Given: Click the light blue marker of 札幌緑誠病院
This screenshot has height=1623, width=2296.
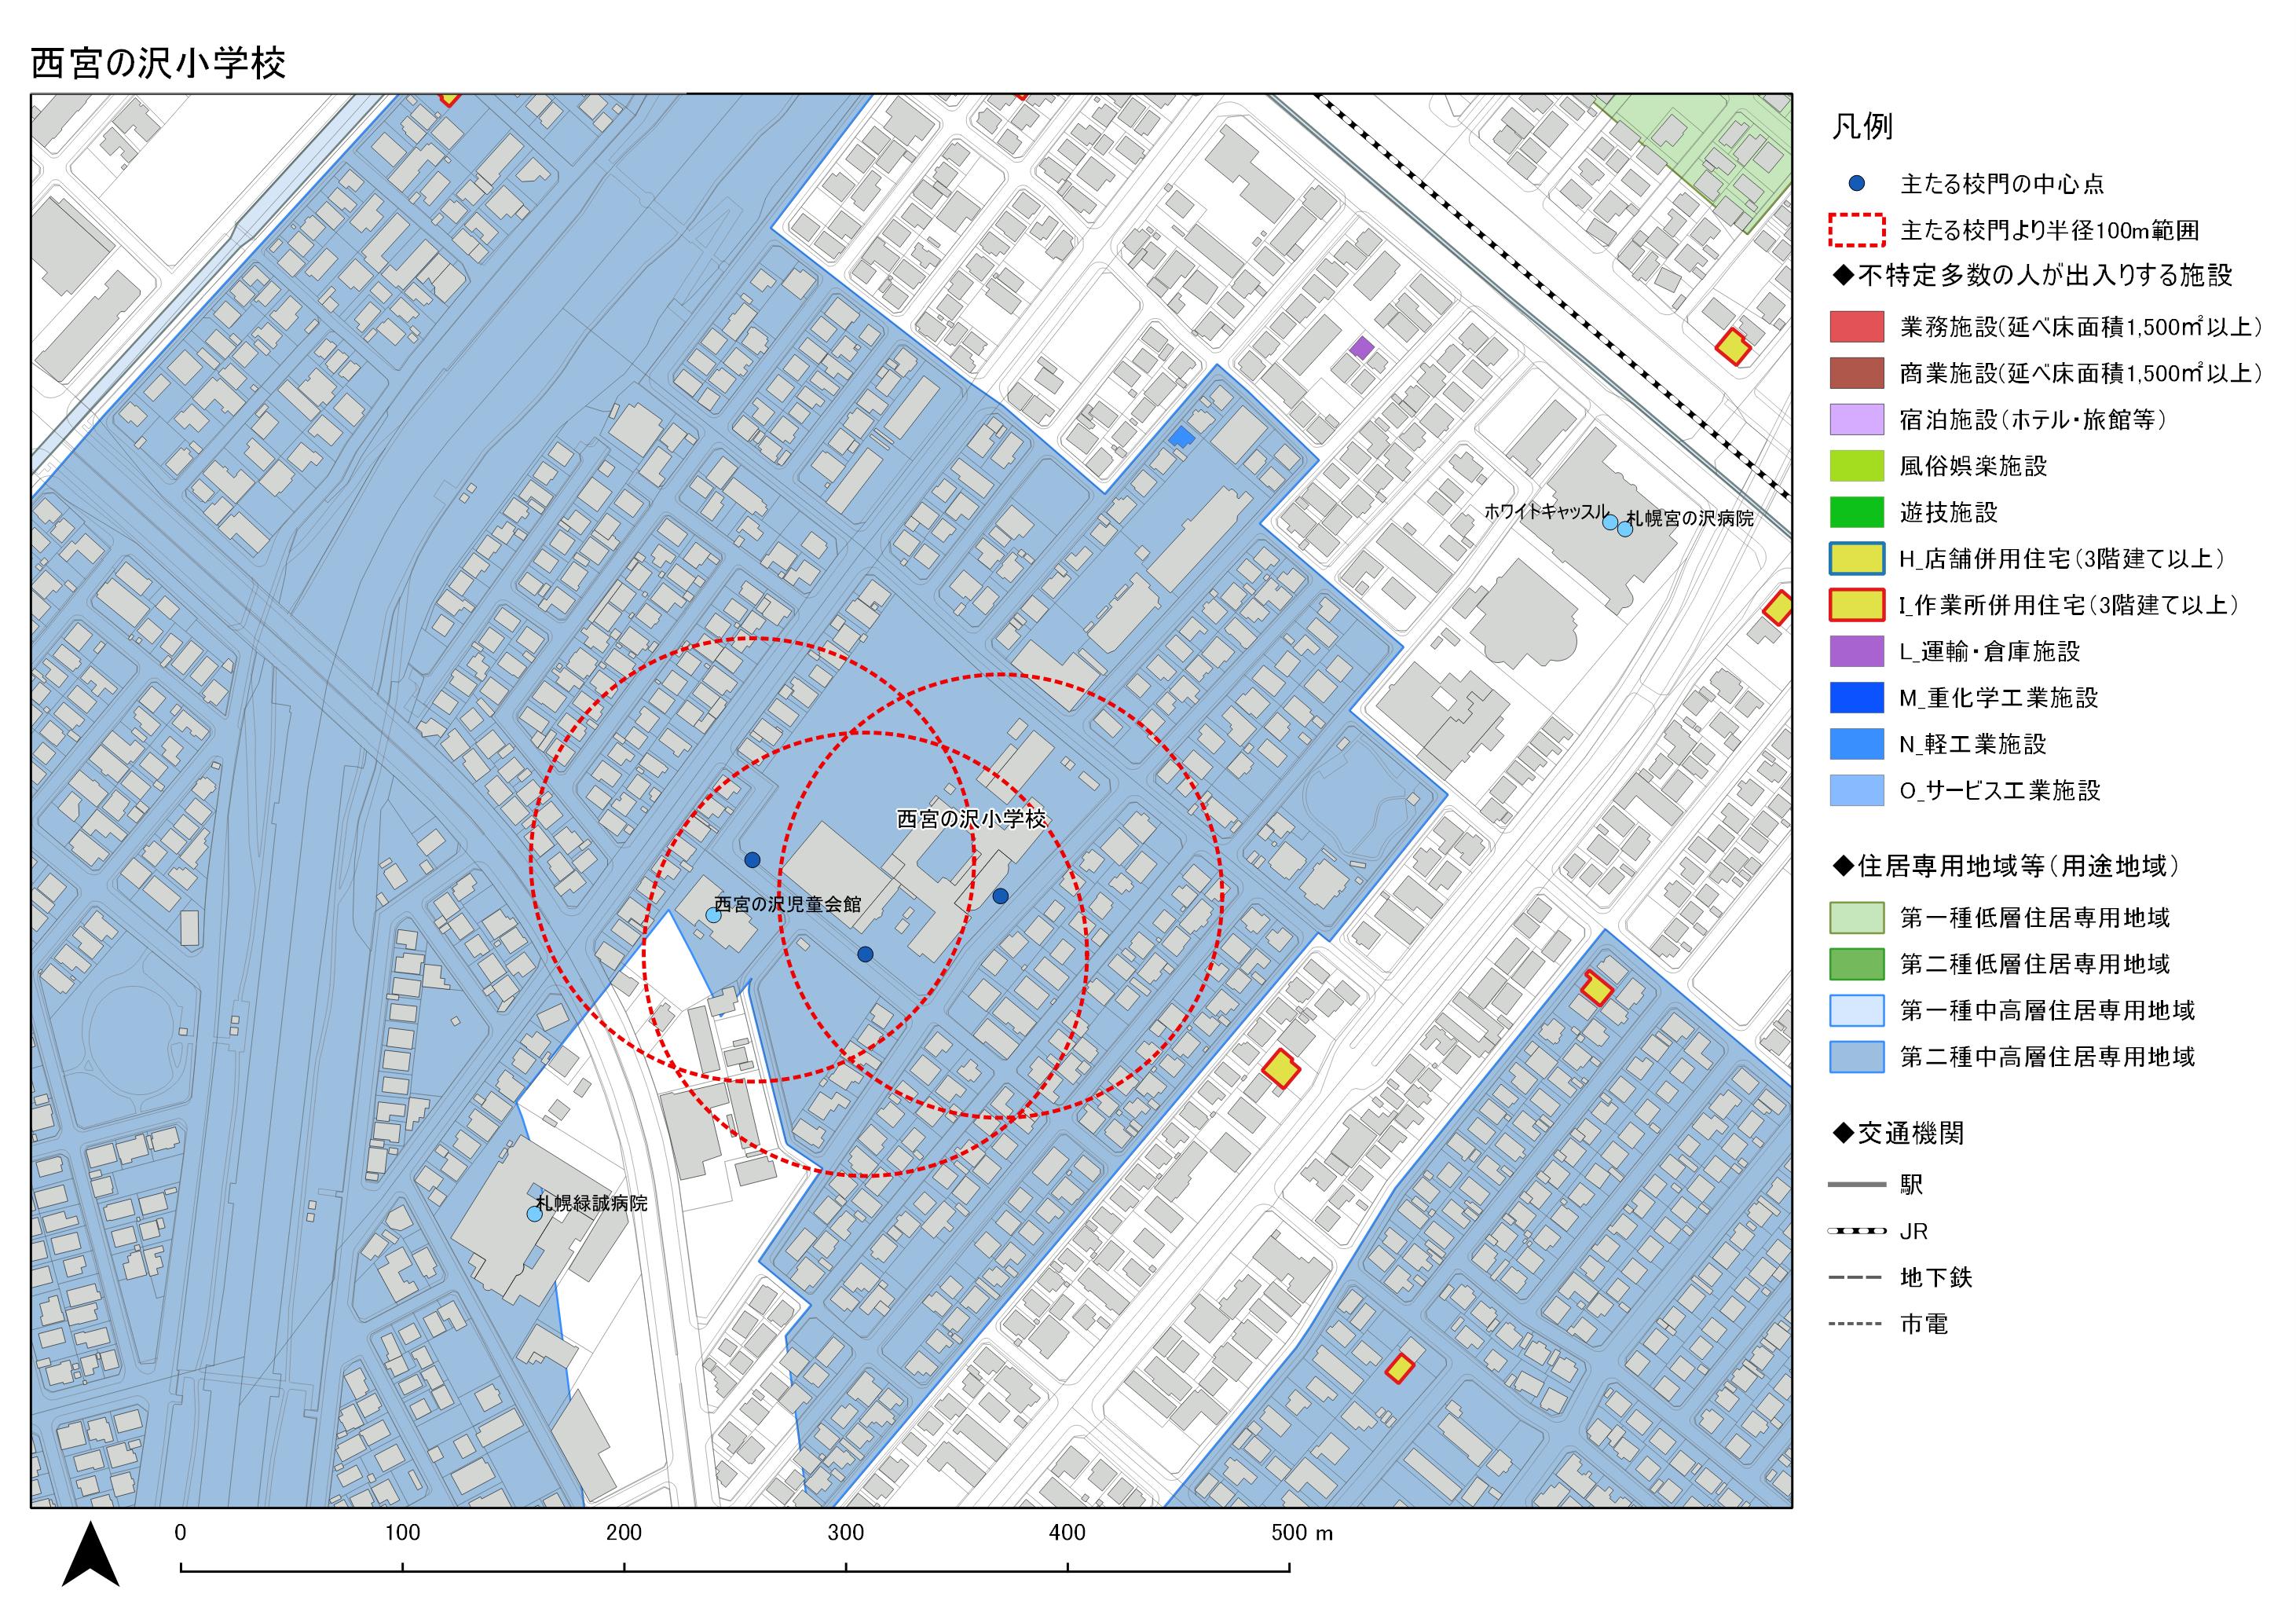Looking at the screenshot, I should (x=534, y=1214).
